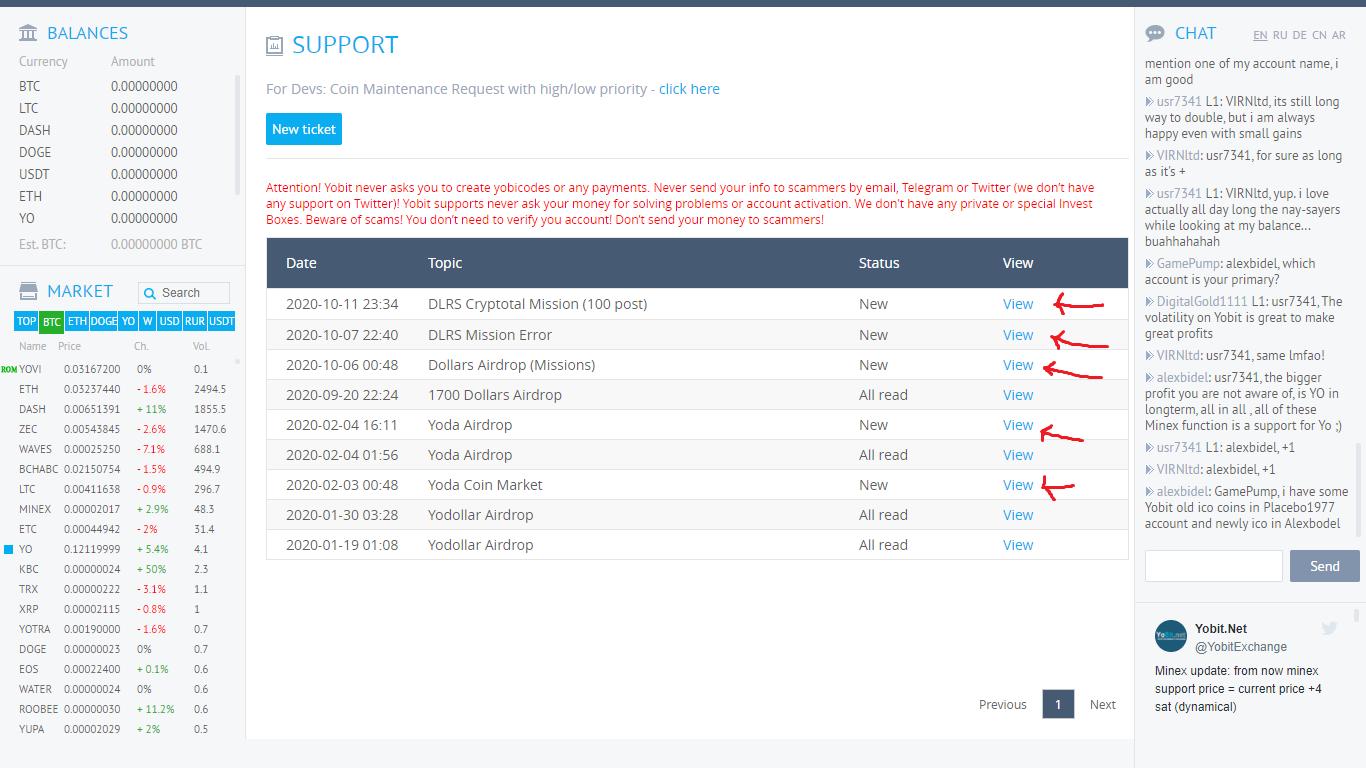The height and width of the screenshot is (768, 1366).
Task: Switch chat language to EN
Action: [1260, 35]
